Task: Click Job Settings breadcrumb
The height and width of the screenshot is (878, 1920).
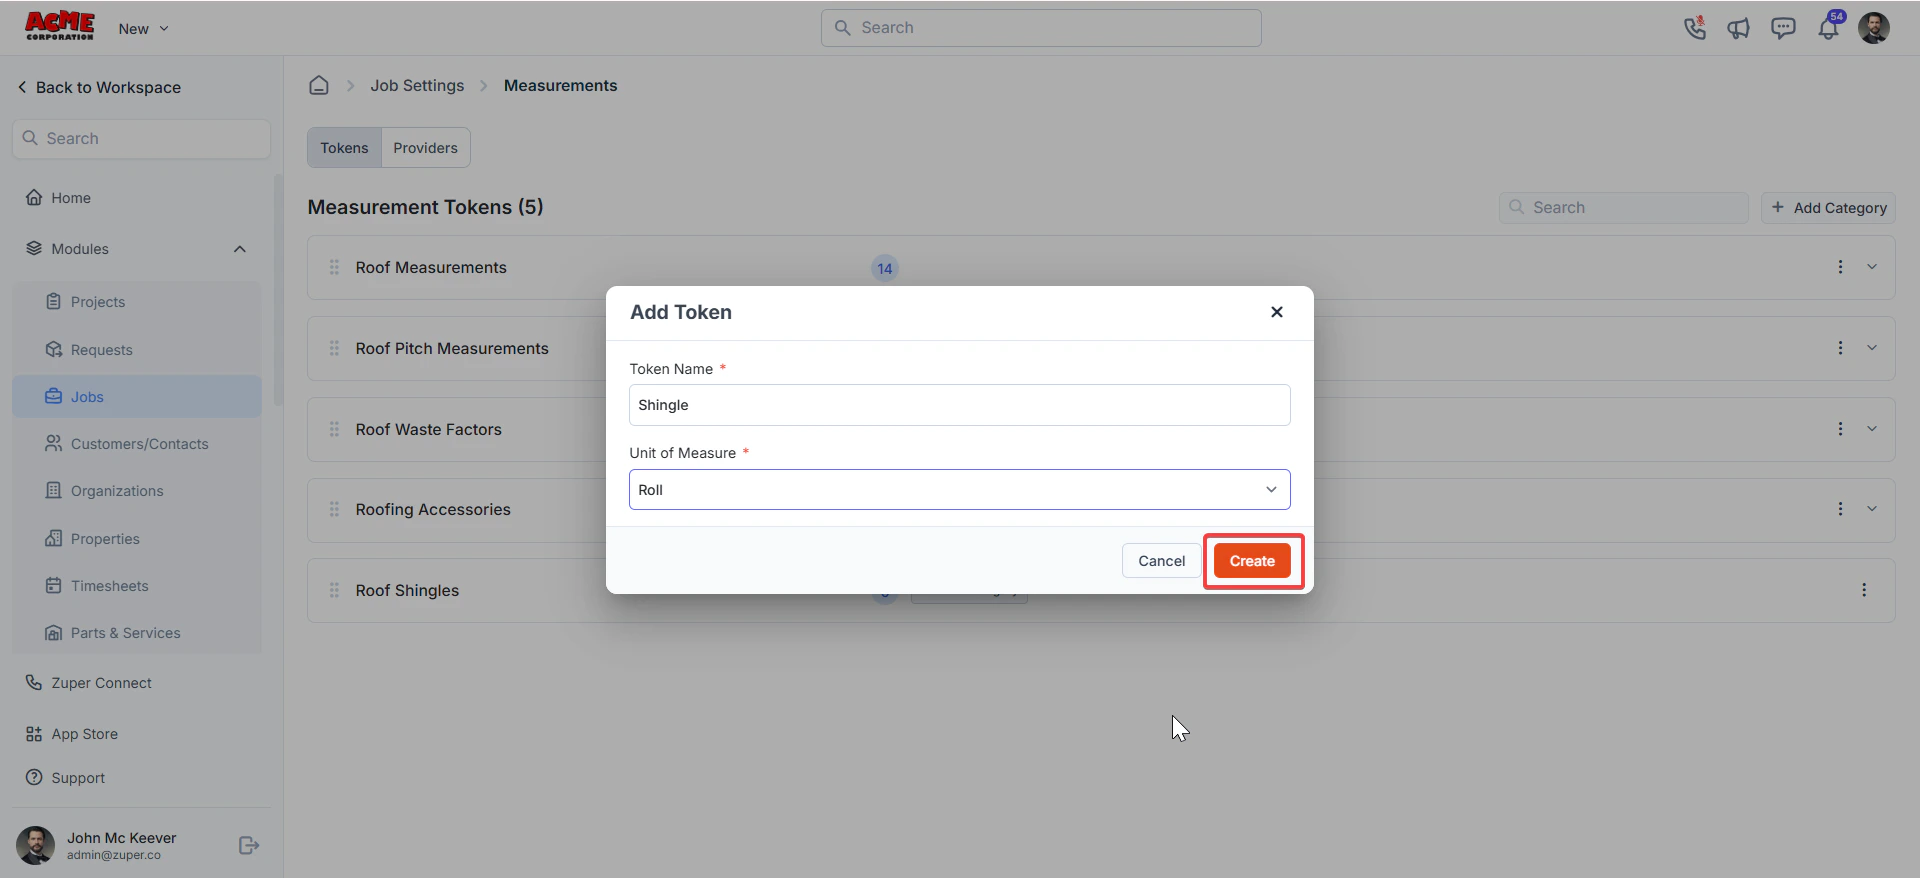Action: [x=417, y=86]
